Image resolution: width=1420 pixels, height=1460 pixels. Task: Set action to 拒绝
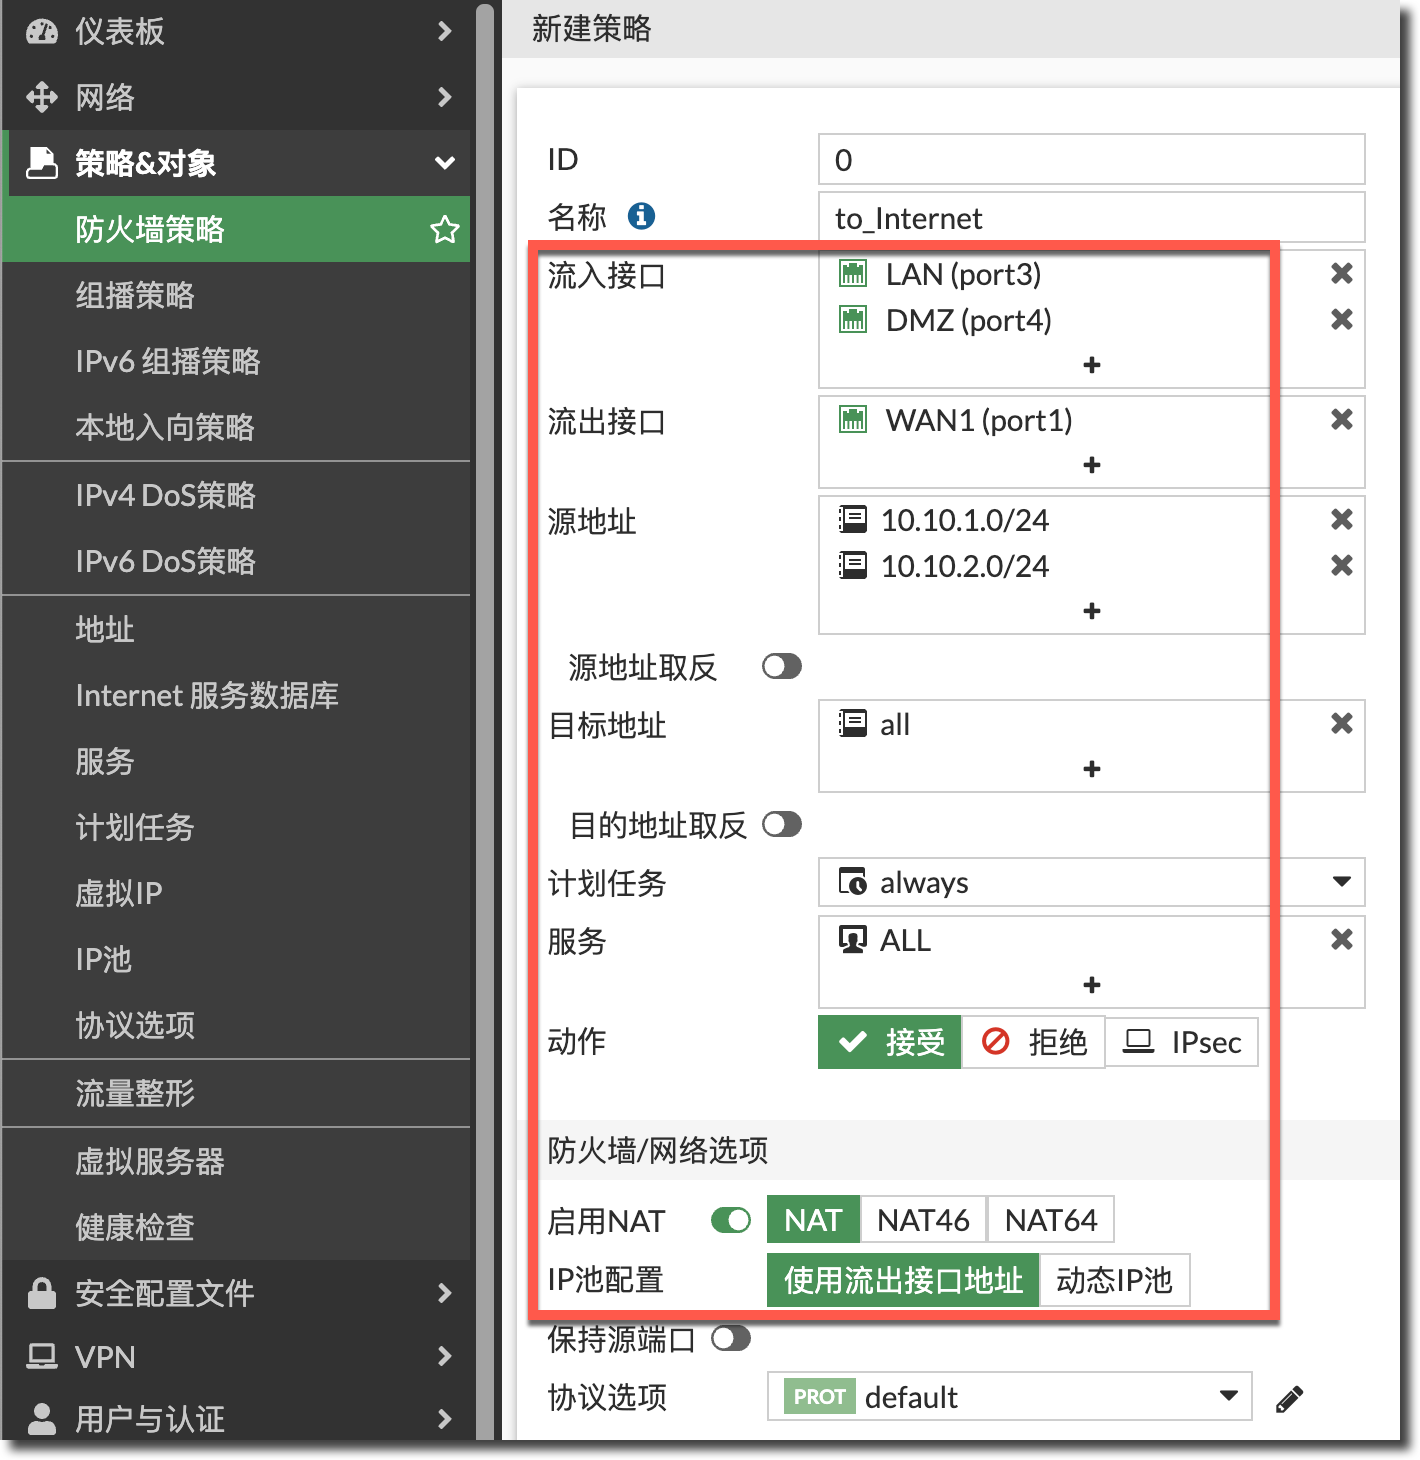coord(1034,1042)
